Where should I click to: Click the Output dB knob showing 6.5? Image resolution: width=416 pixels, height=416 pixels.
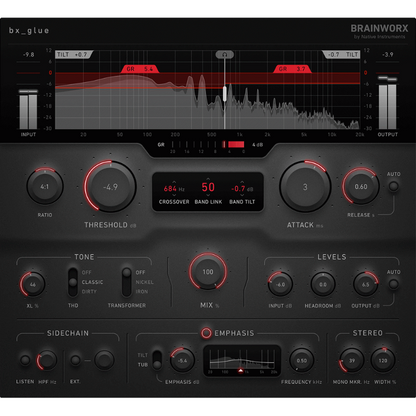click(x=366, y=284)
